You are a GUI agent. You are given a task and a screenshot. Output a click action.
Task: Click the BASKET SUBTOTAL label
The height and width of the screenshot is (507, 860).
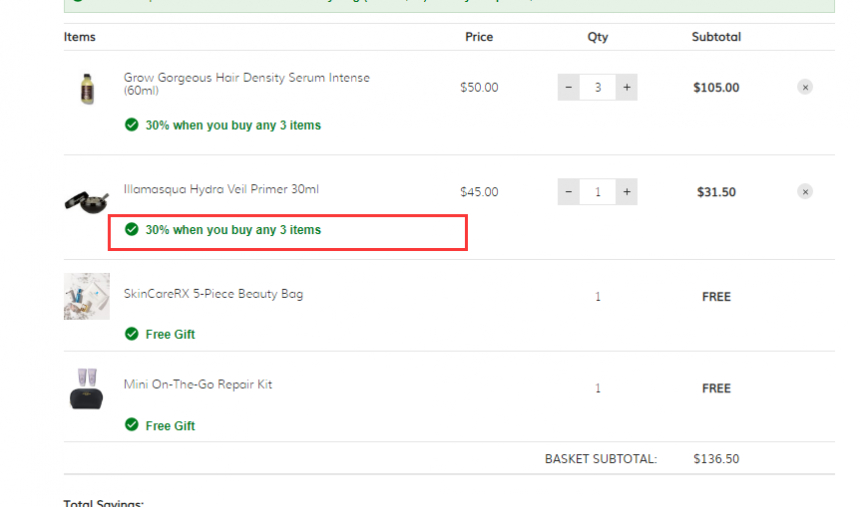pyautogui.click(x=601, y=459)
